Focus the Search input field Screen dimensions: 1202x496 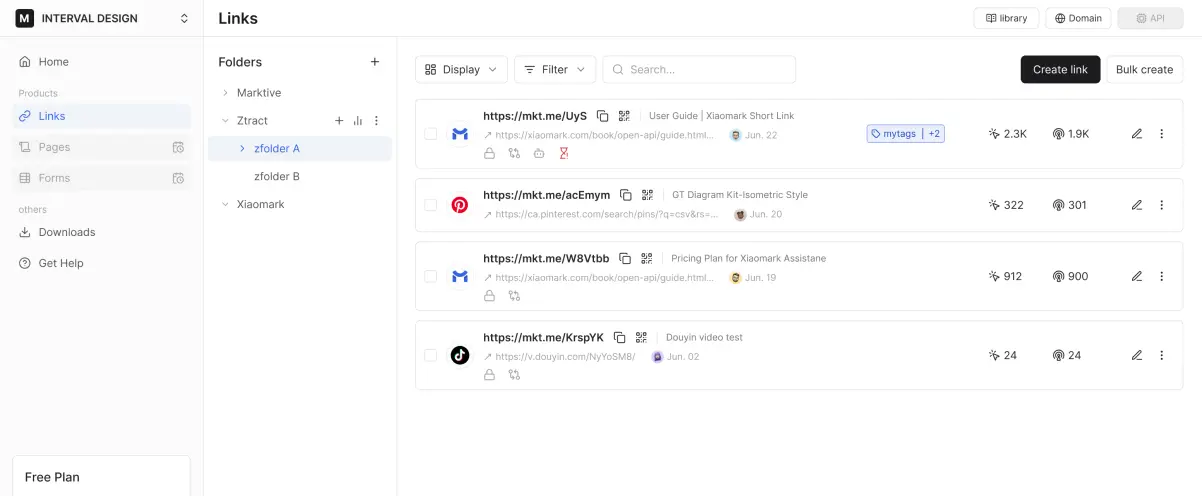coord(699,69)
